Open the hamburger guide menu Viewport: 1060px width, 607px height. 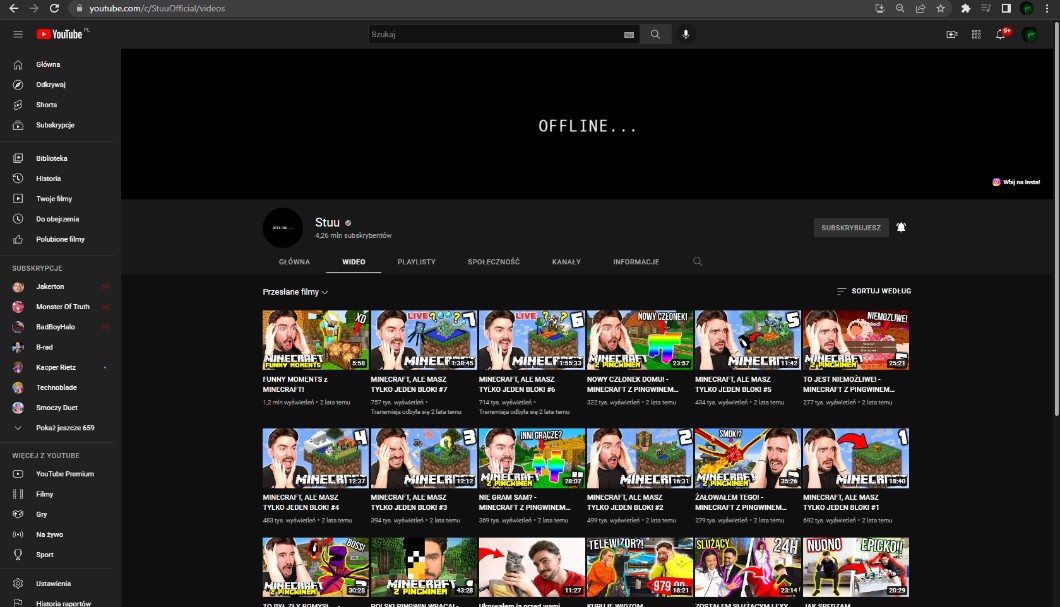click(x=18, y=34)
